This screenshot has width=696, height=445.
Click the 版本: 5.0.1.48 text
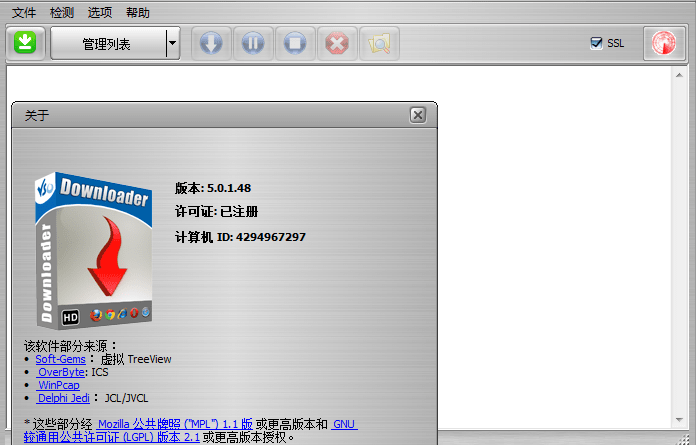coord(213,188)
